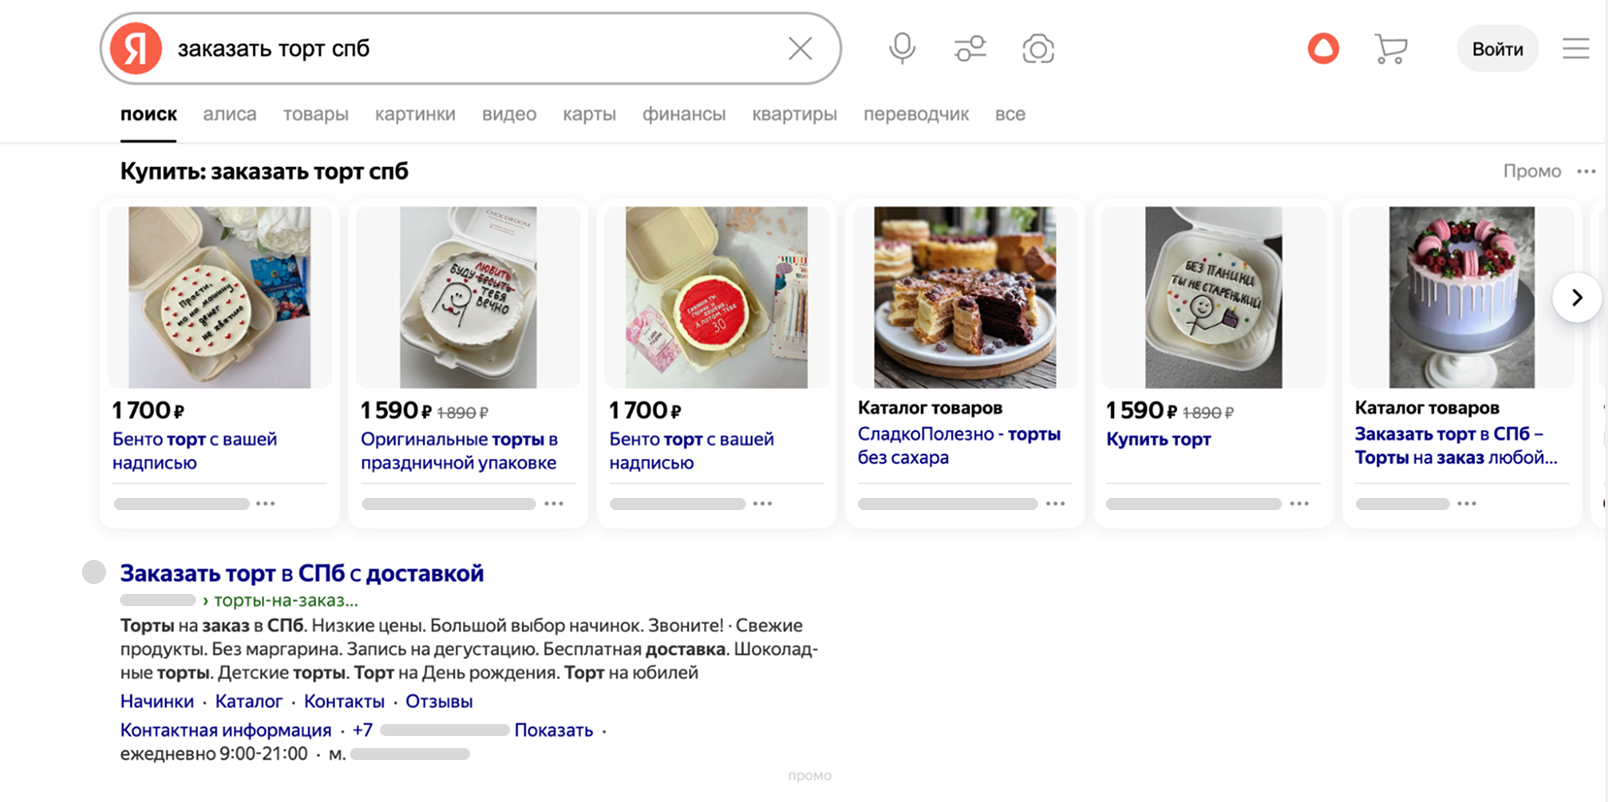Focus the search input field
The height and width of the screenshot is (802, 1608).
coord(470,48)
